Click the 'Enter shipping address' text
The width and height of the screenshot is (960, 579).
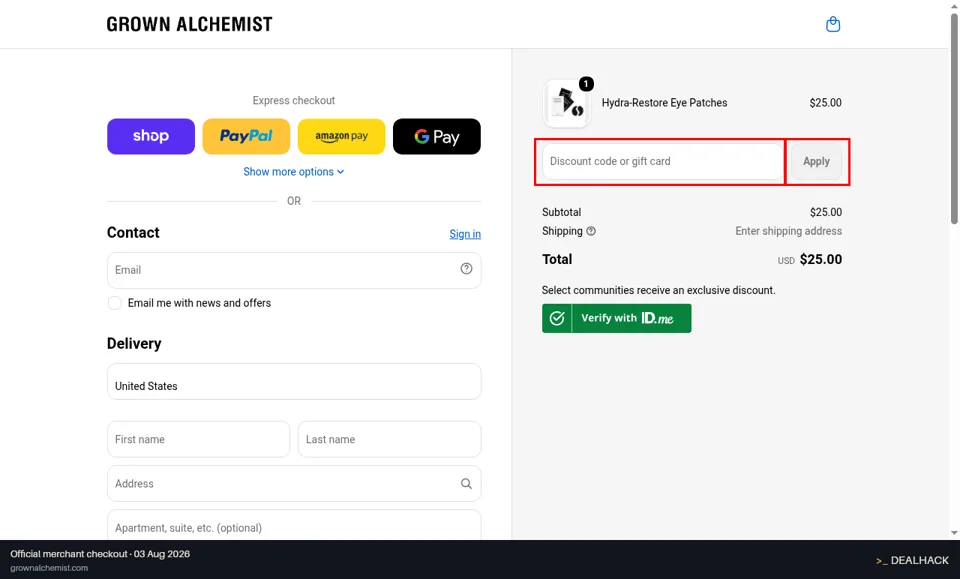click(x=789, y=231)
